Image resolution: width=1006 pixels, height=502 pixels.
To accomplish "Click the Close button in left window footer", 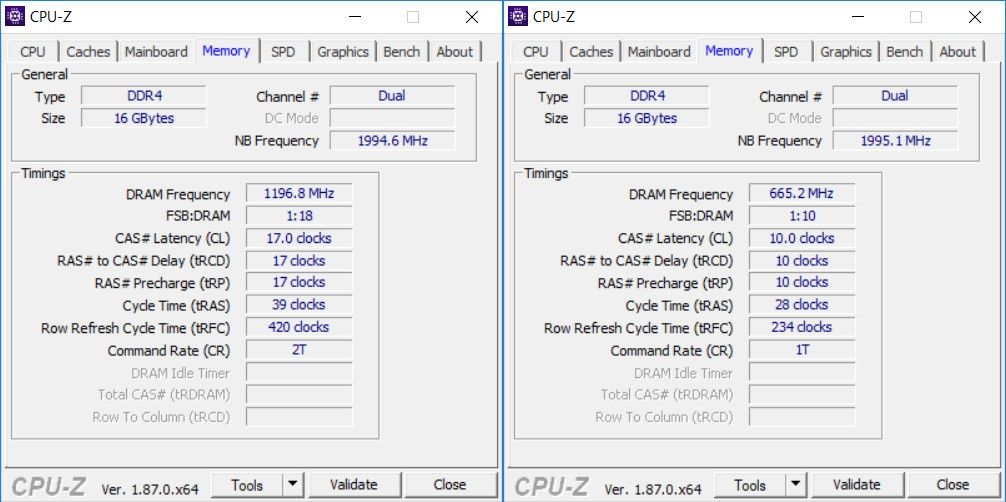I will pos(450,485).
